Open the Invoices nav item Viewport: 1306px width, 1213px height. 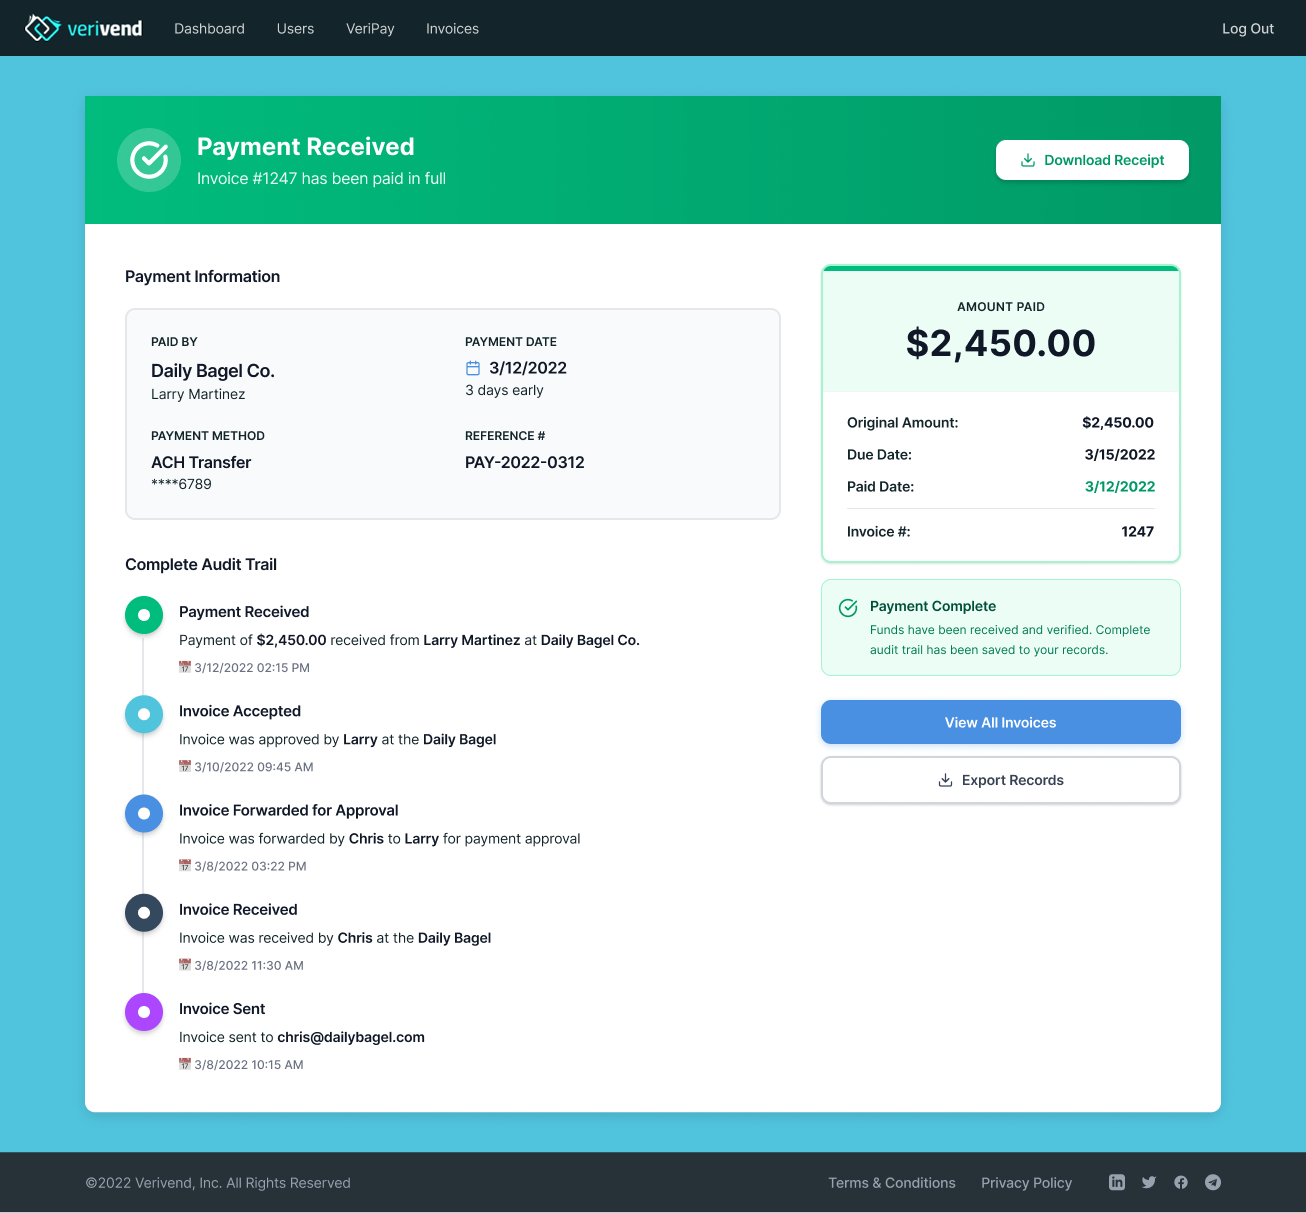pyautogui.click(x=452, y=28)
